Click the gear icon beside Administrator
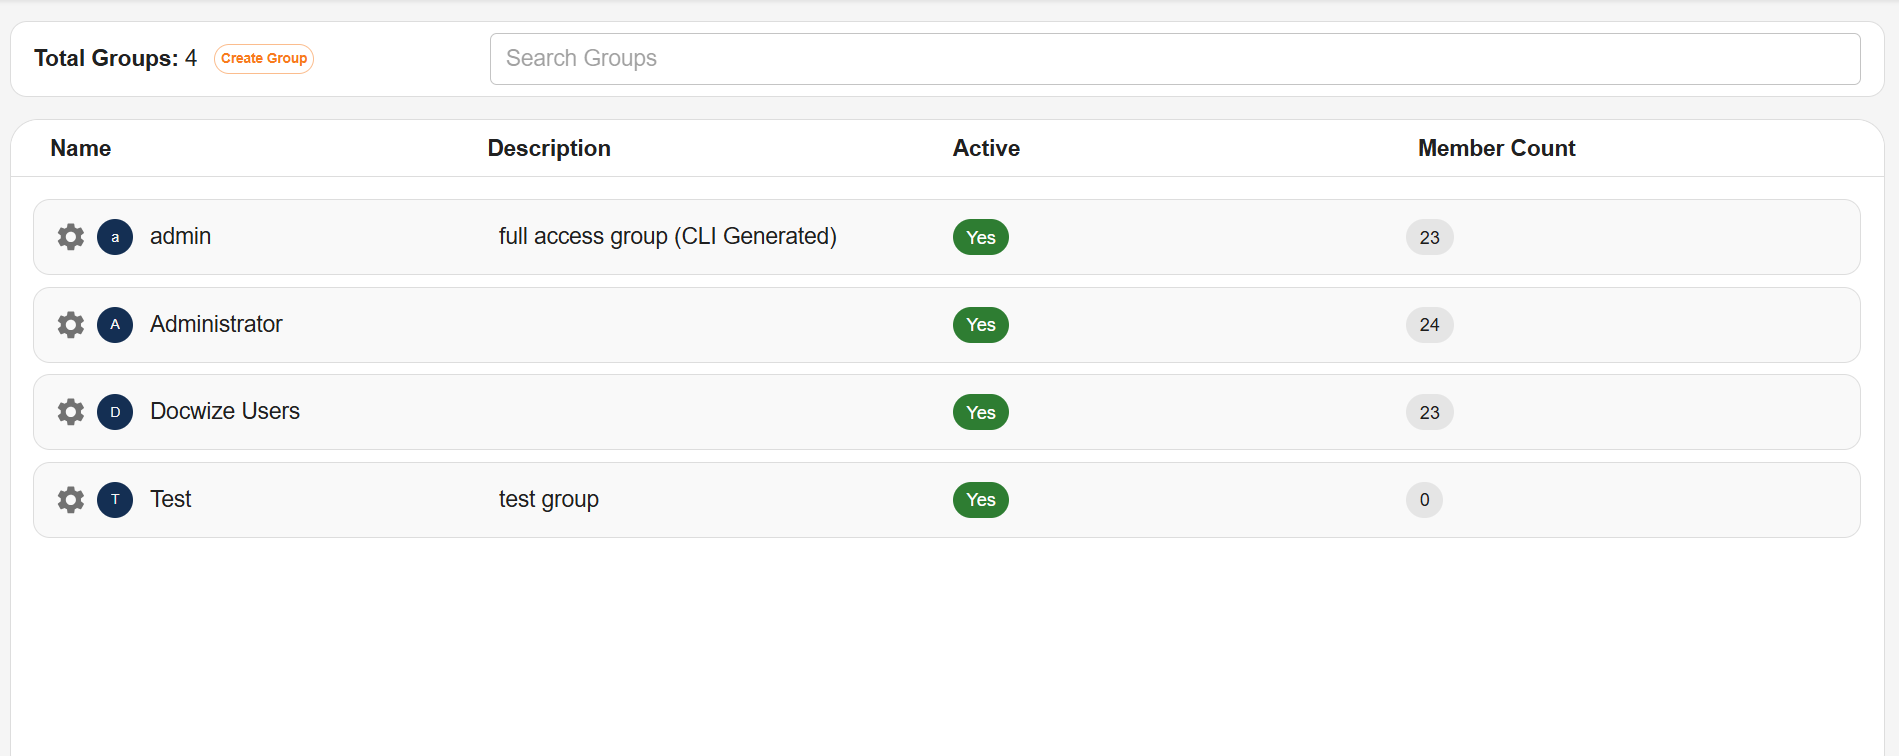 pyautogui.click(x=71, y=325)
